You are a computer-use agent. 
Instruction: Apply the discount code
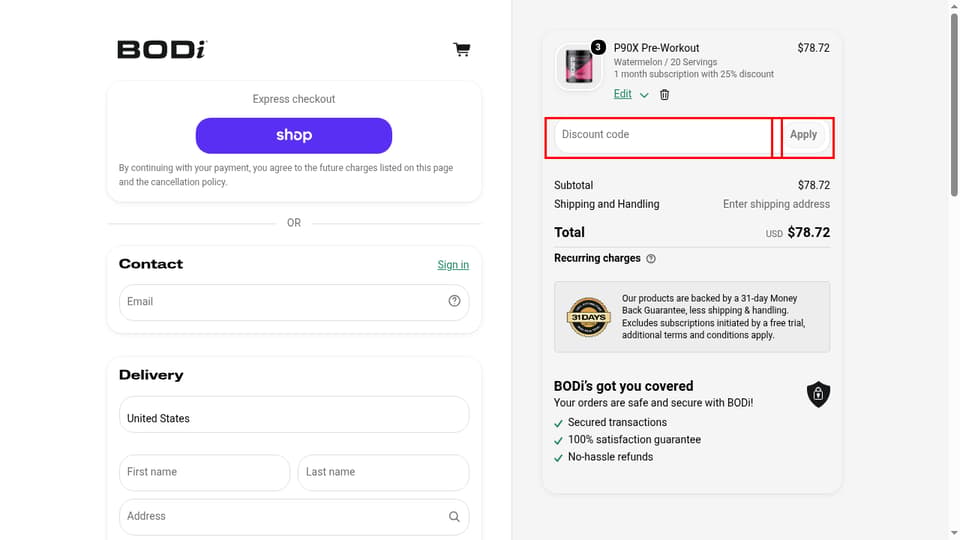pyautogui.click(x=803, y=135)
